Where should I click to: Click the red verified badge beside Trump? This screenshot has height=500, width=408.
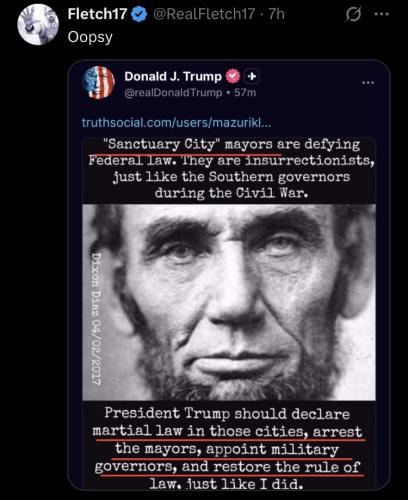[233, 76]
